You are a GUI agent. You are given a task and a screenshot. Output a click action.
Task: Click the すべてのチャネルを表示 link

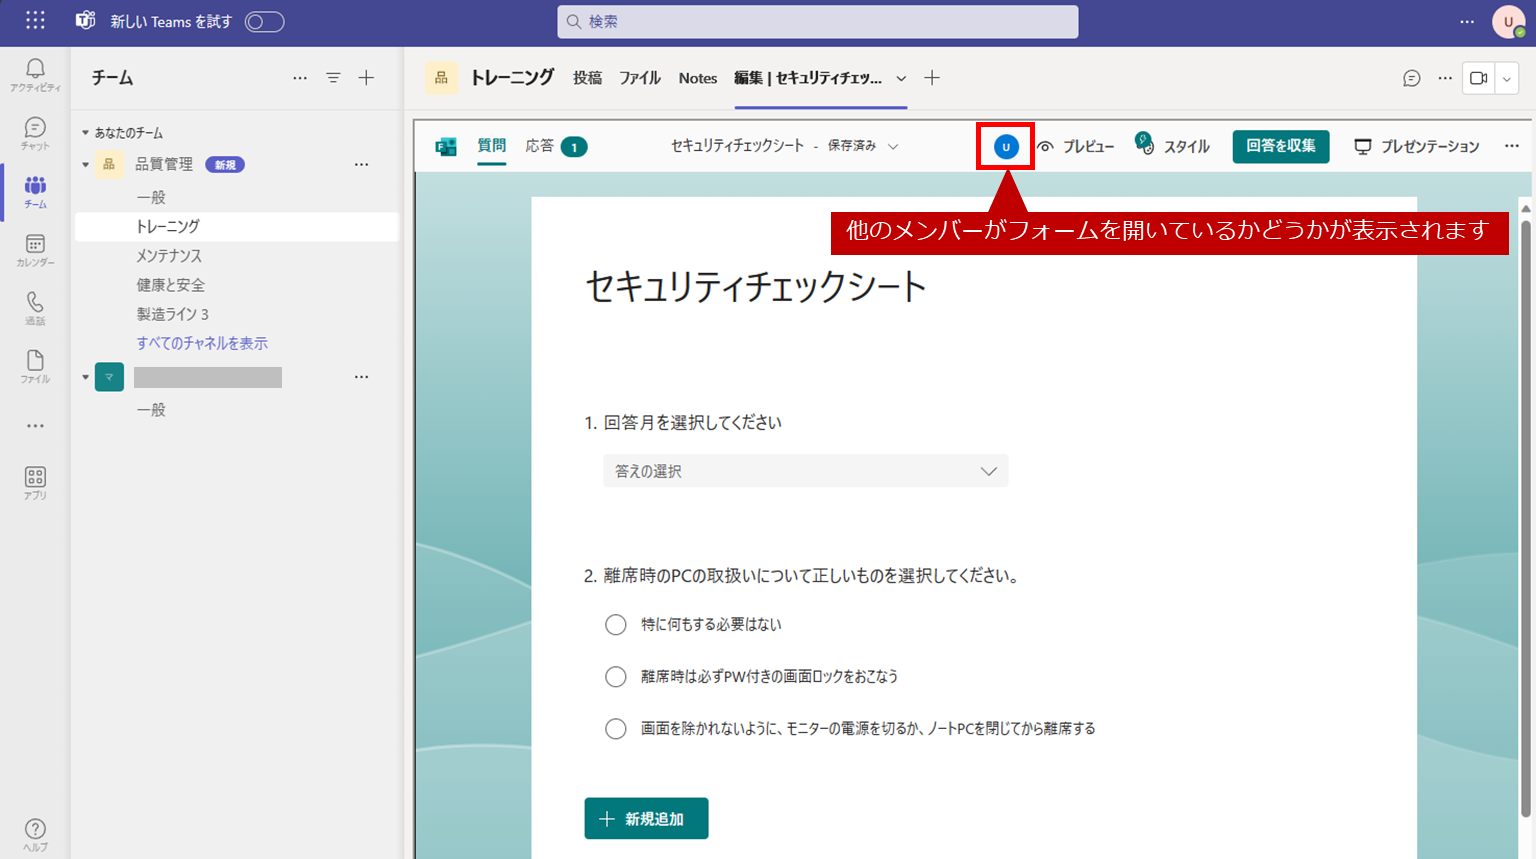tap(202, 343)
